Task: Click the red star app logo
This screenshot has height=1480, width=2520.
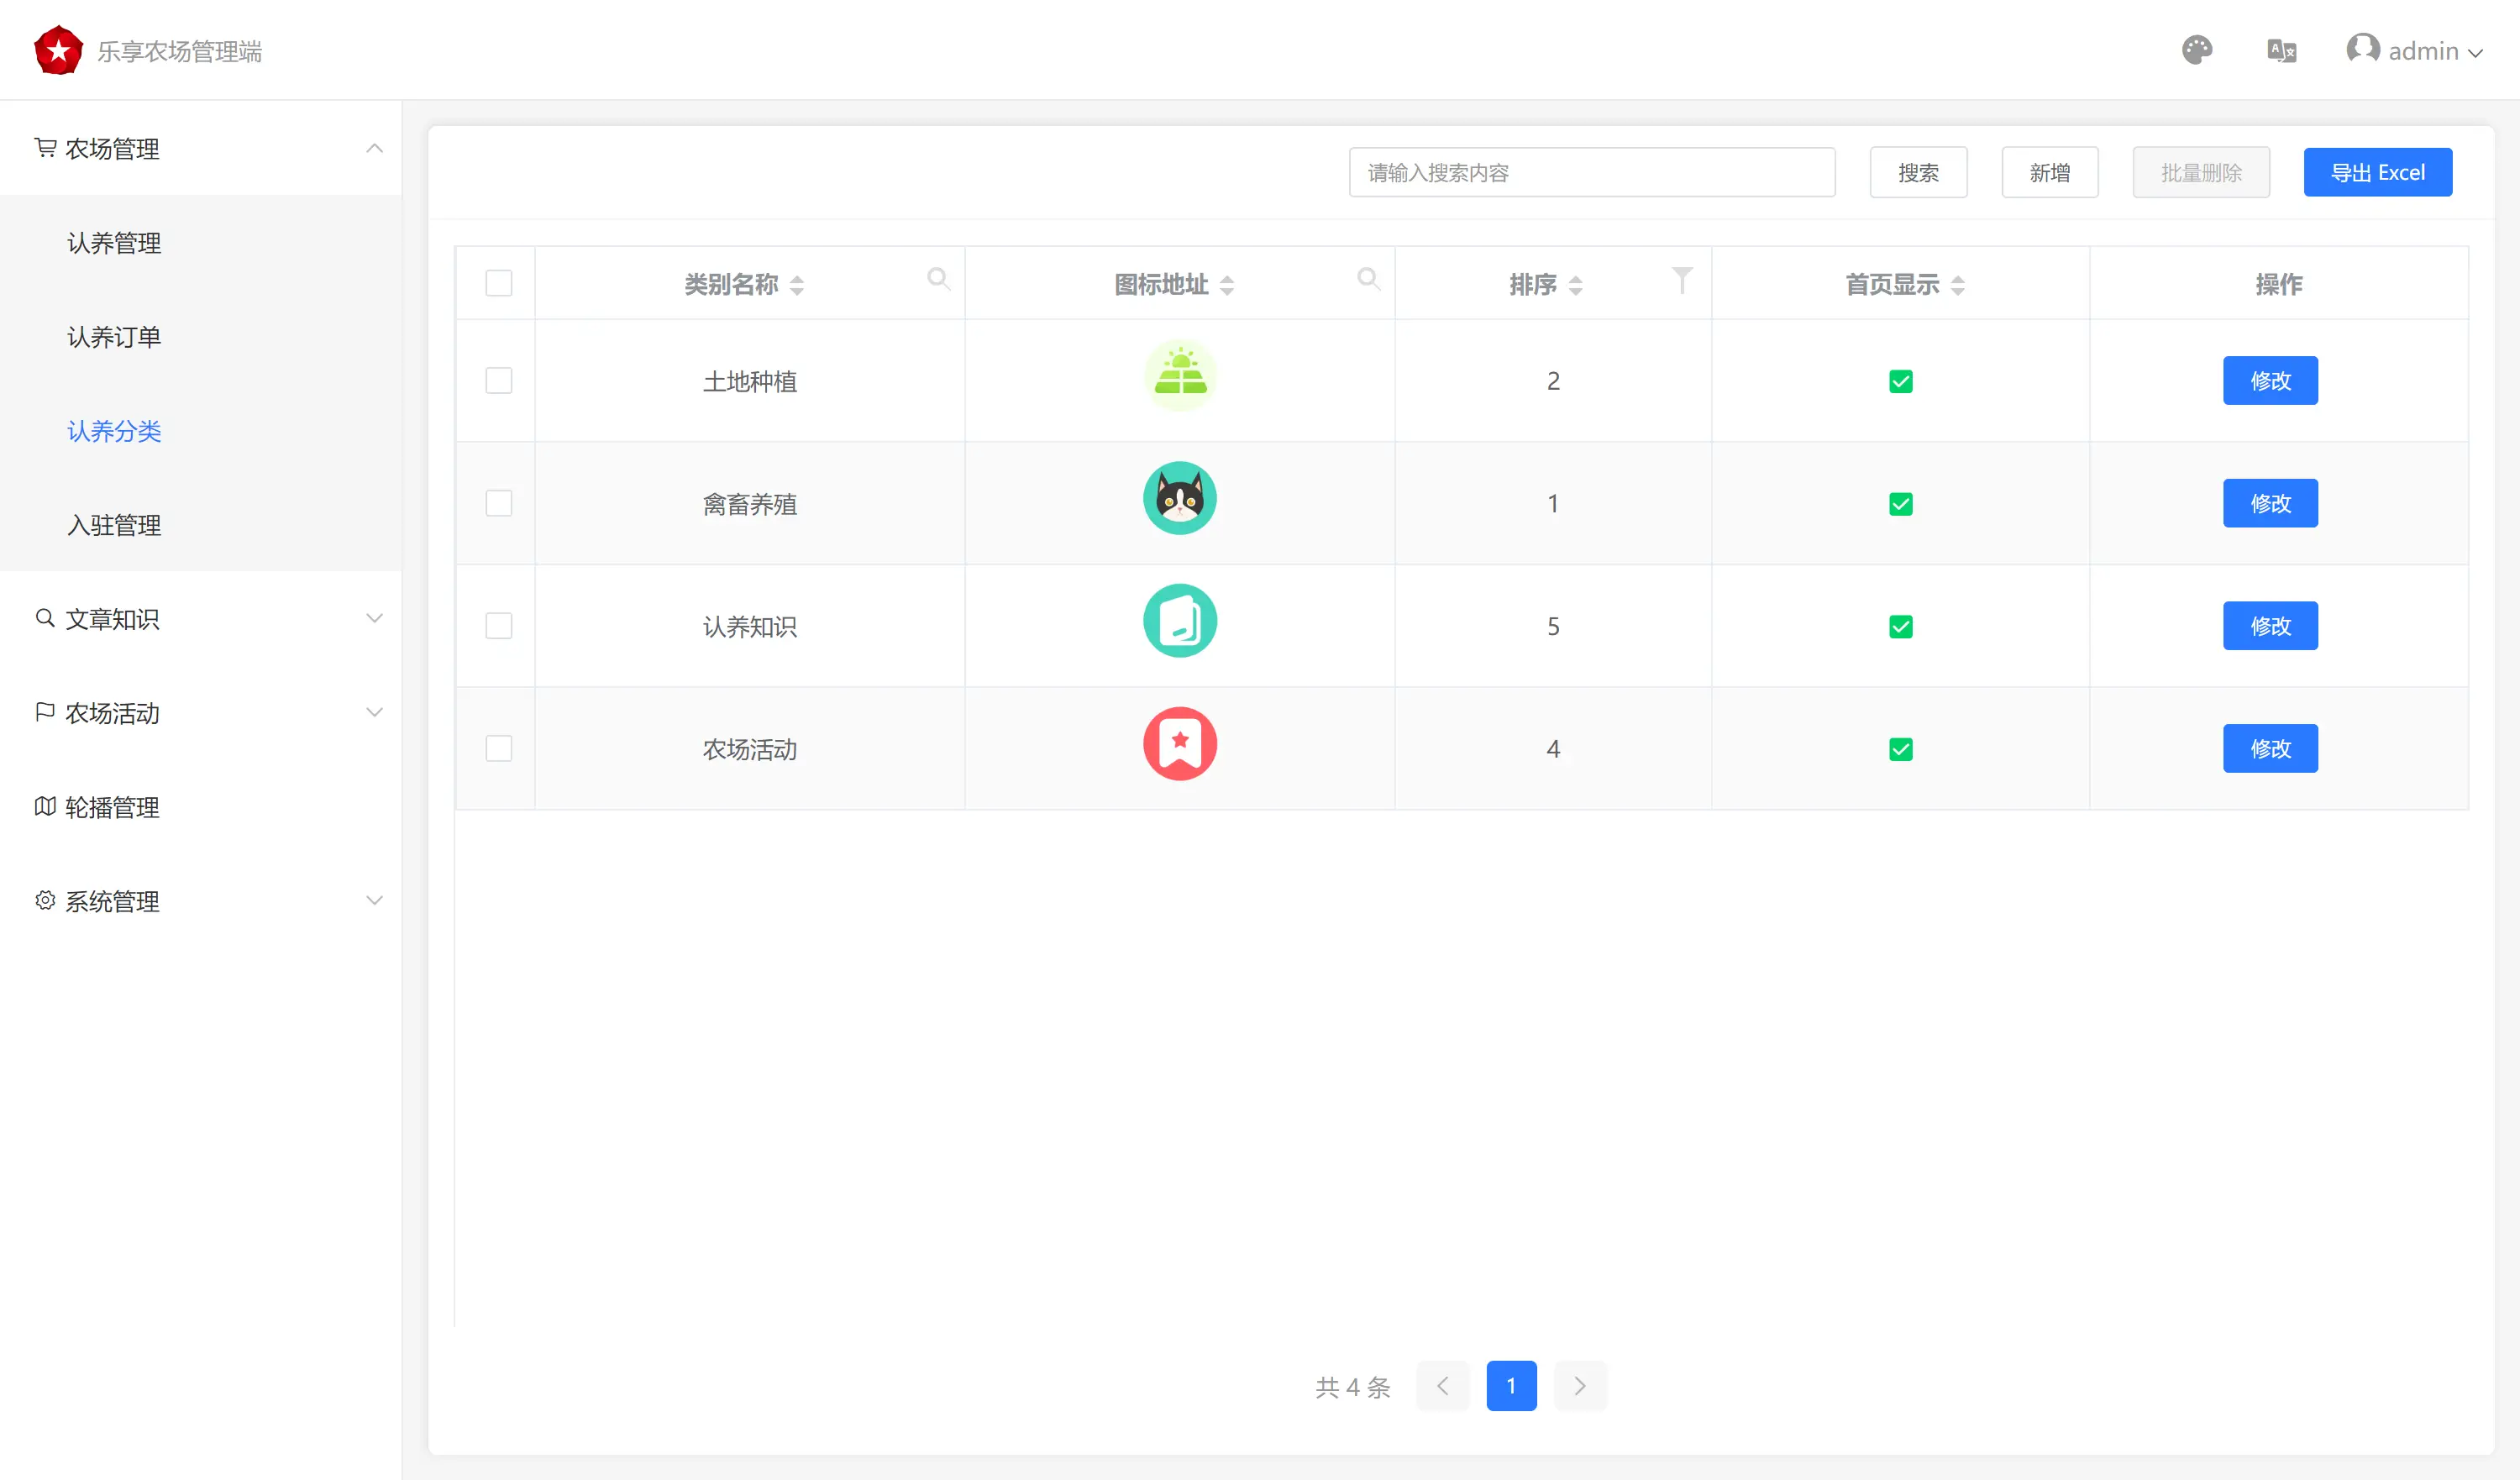Action: [x=58, y=50]
